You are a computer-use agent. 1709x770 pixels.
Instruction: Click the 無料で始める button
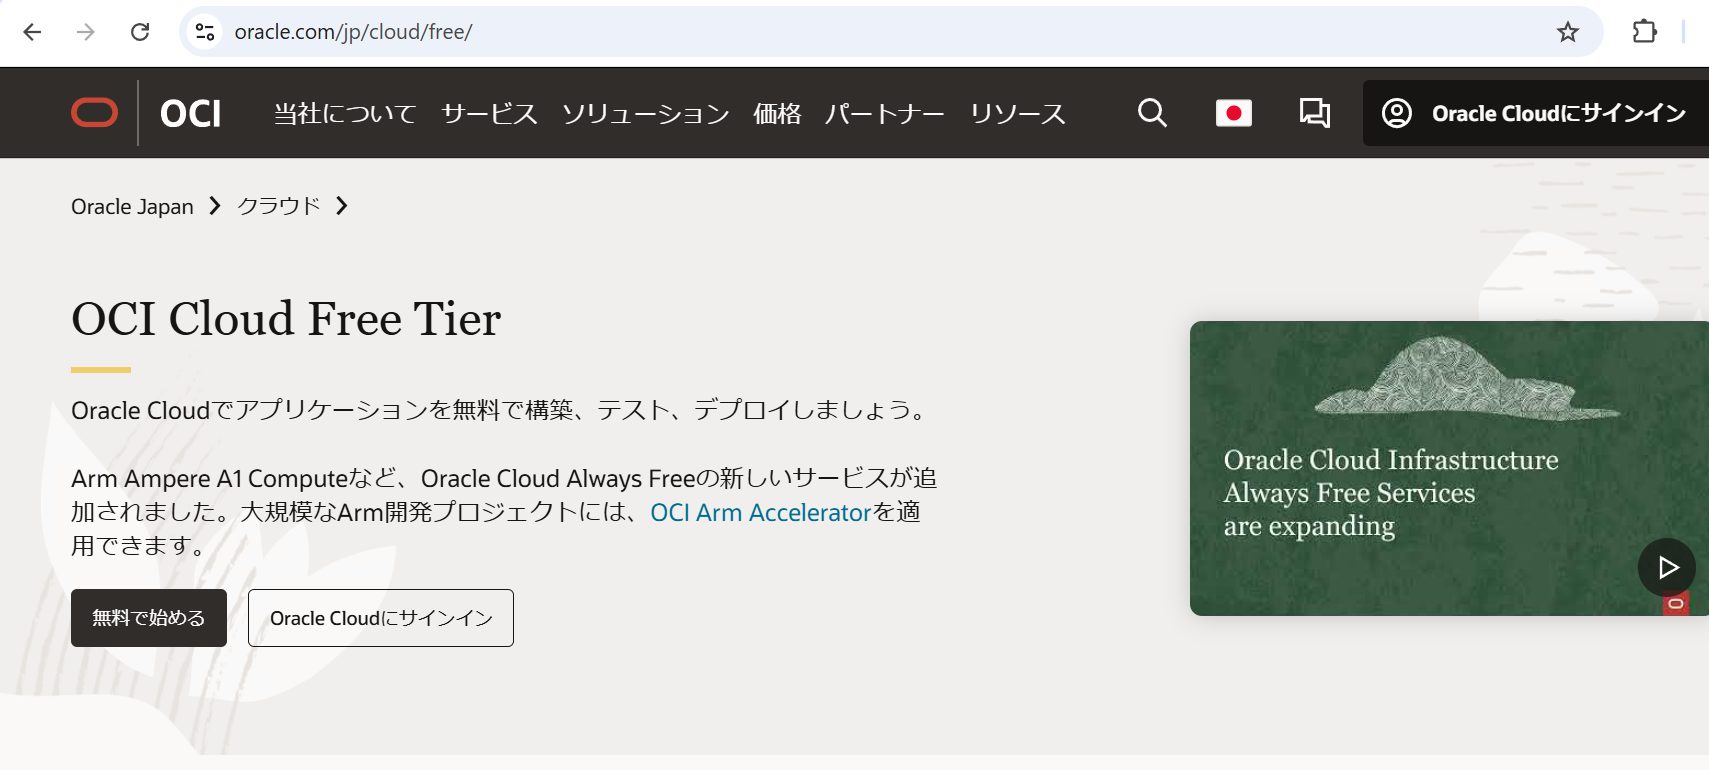pyautogui.click(x=149, y=618)
